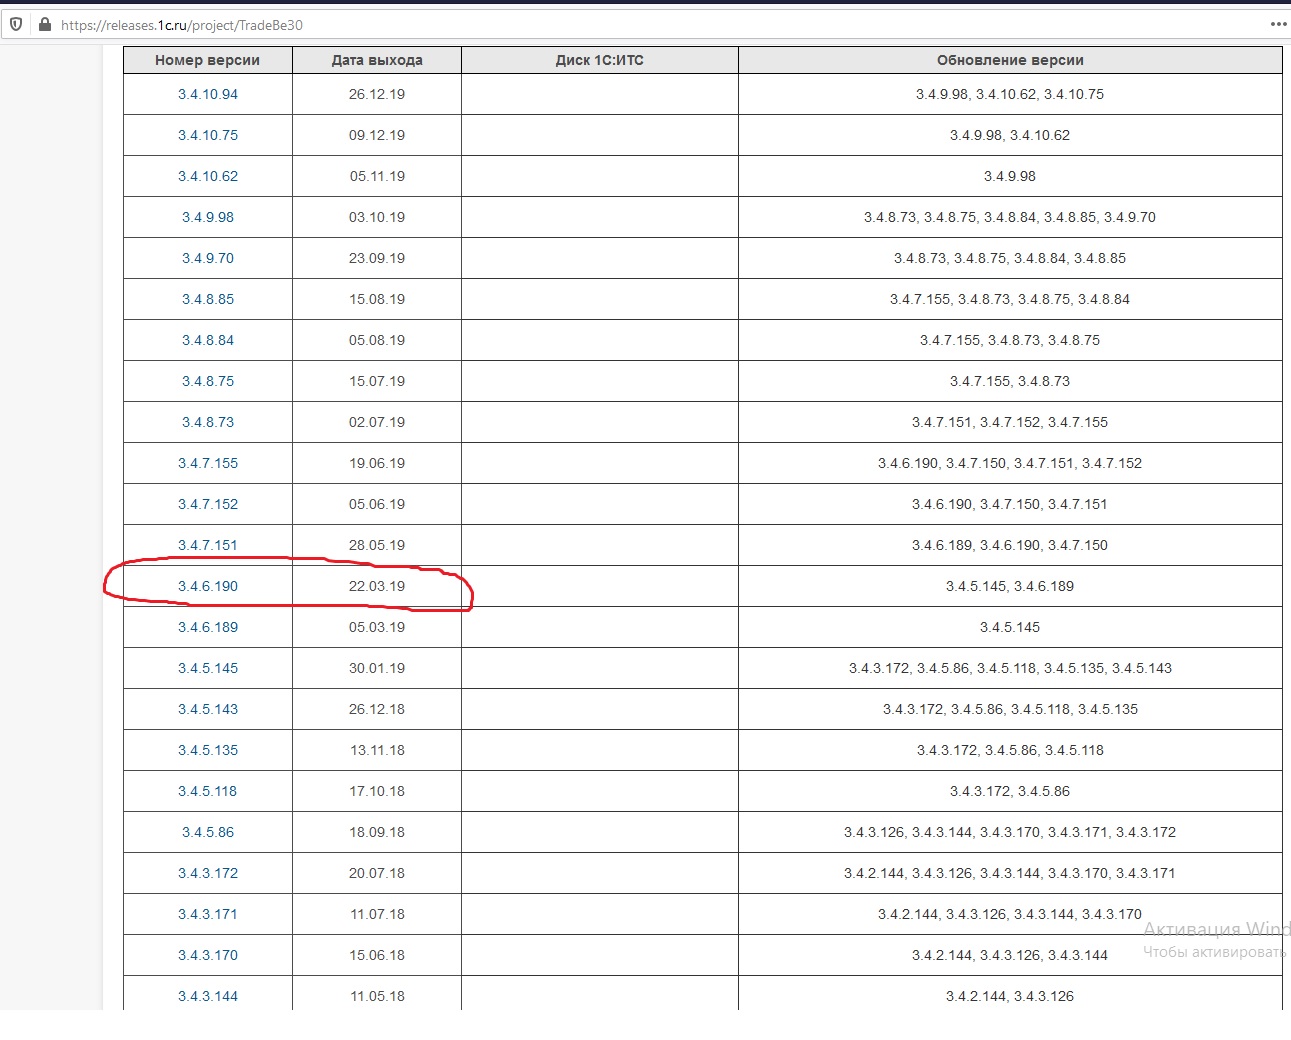Open version 3.4.8.73 link
The width and height of the screenshot is (1291, 1040).
208,422
